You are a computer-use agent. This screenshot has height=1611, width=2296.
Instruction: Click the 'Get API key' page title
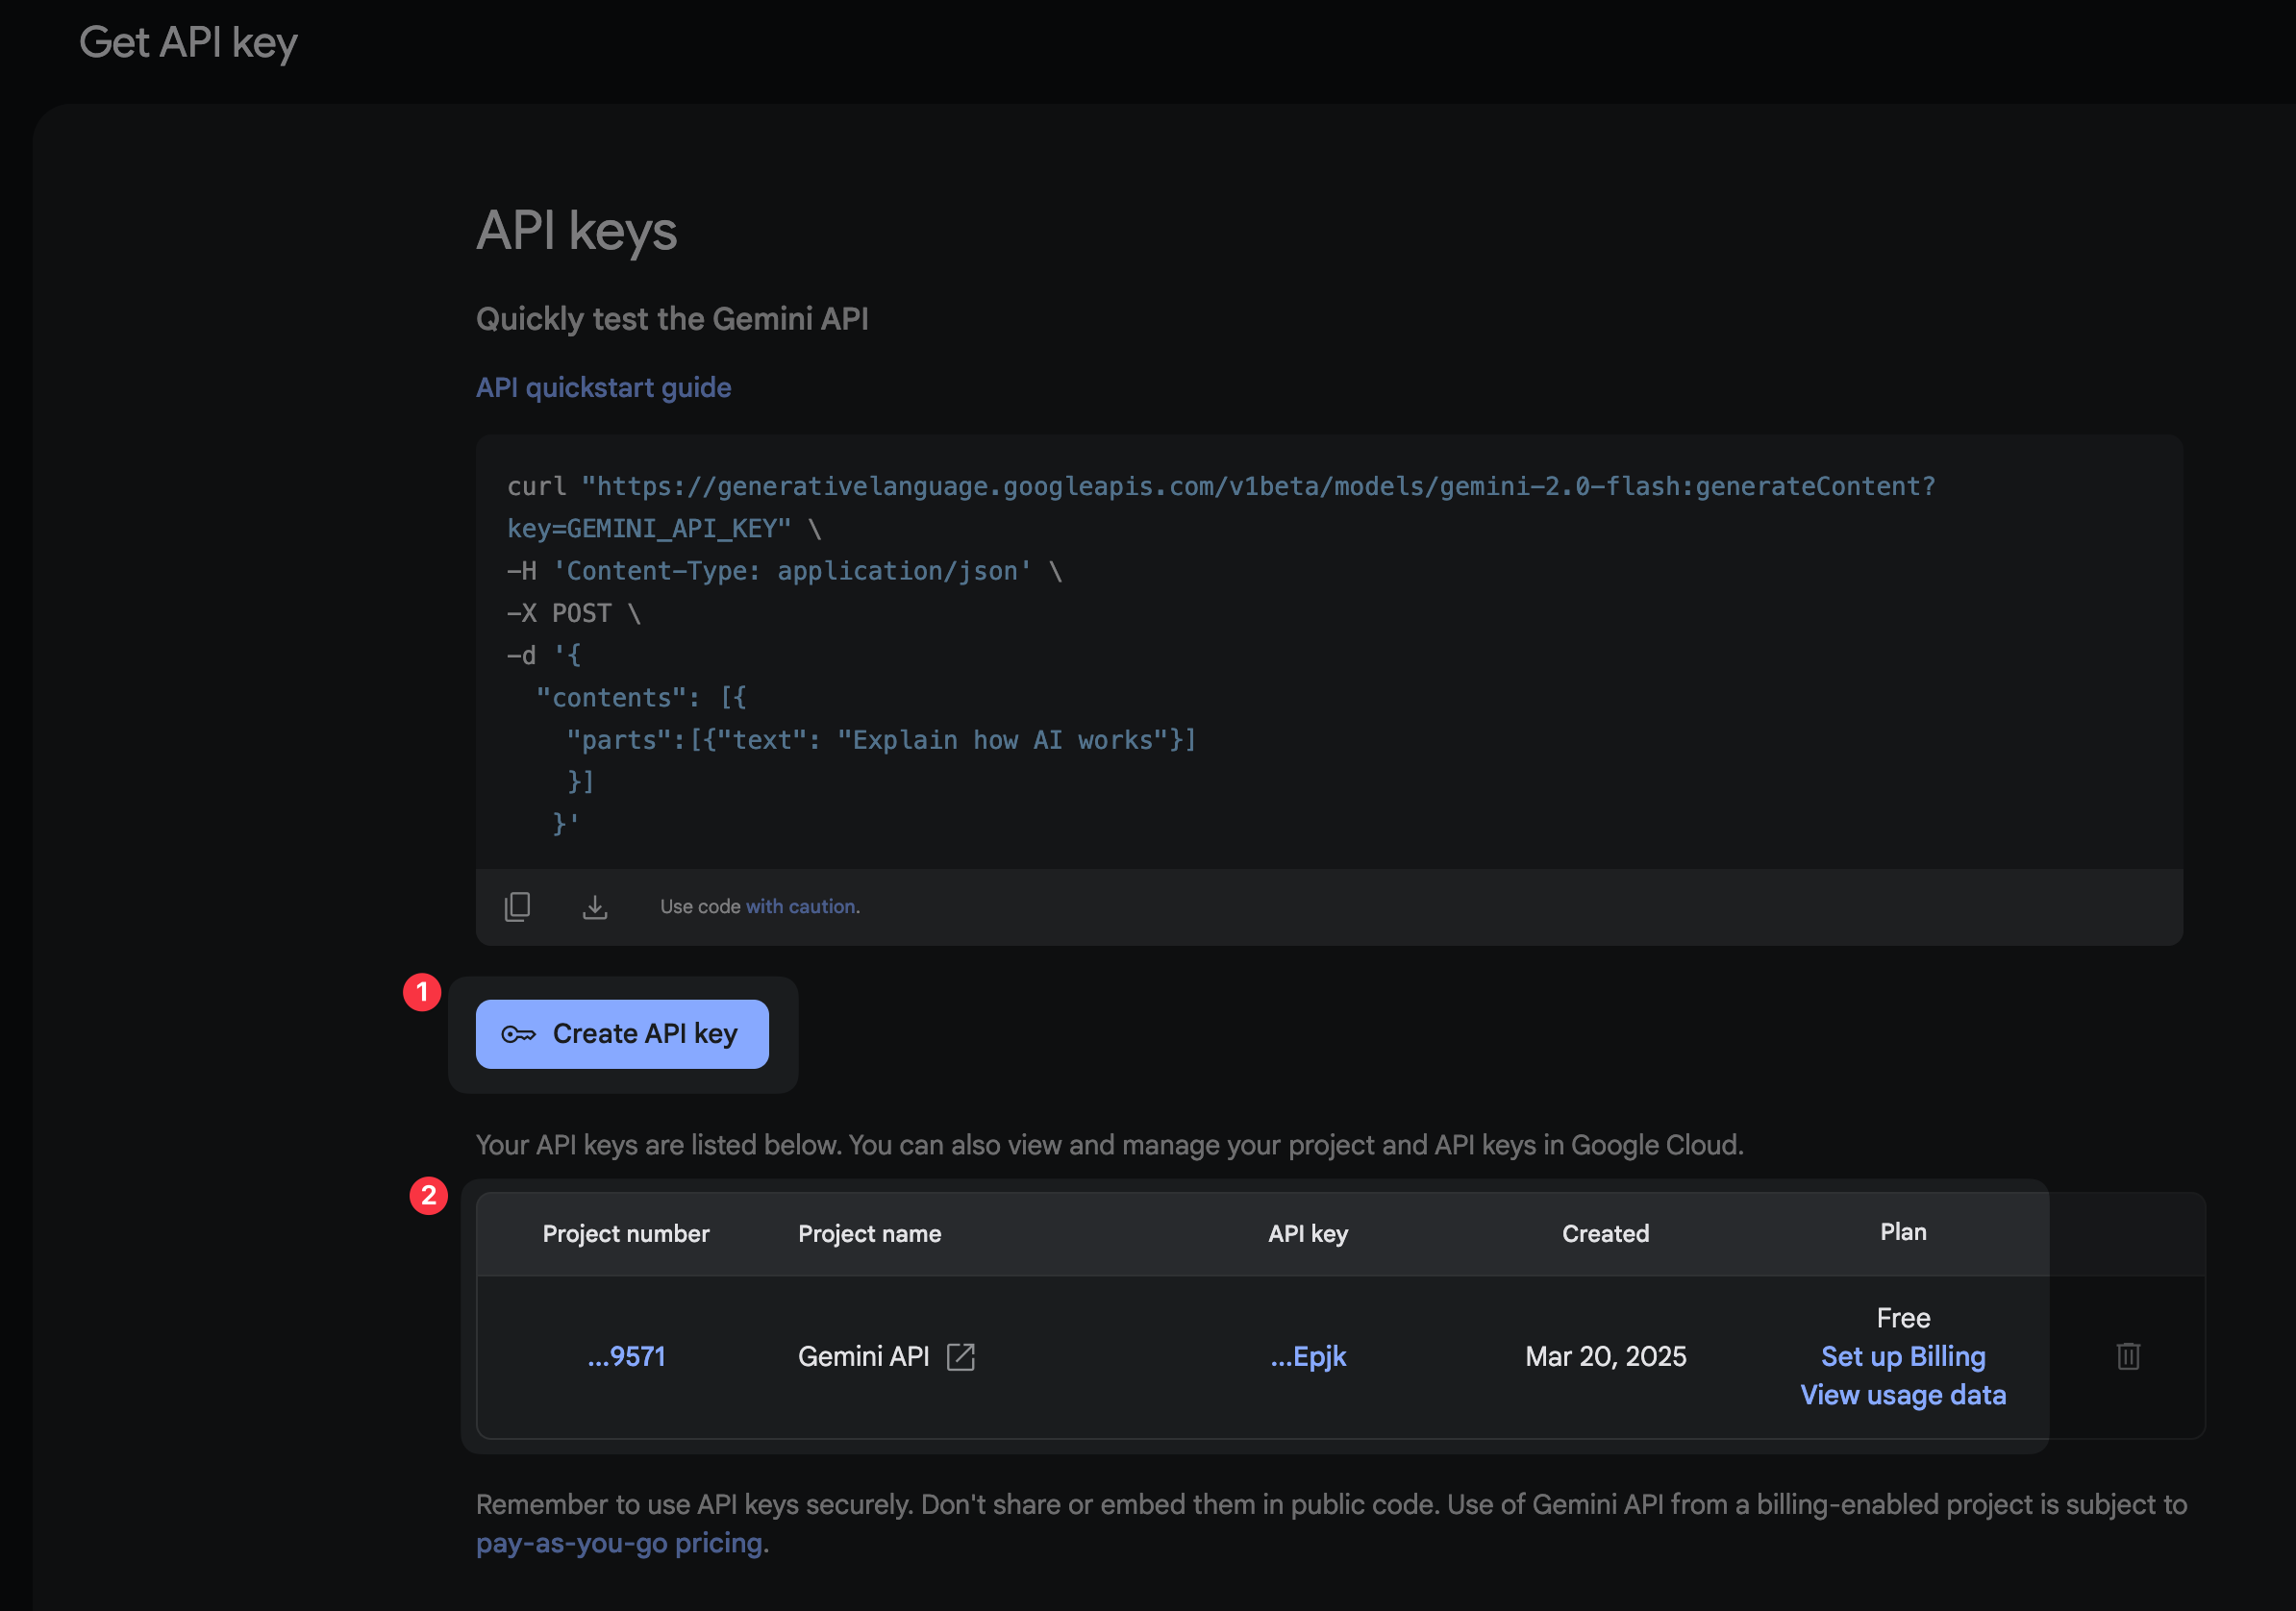[x=188, y=43]
